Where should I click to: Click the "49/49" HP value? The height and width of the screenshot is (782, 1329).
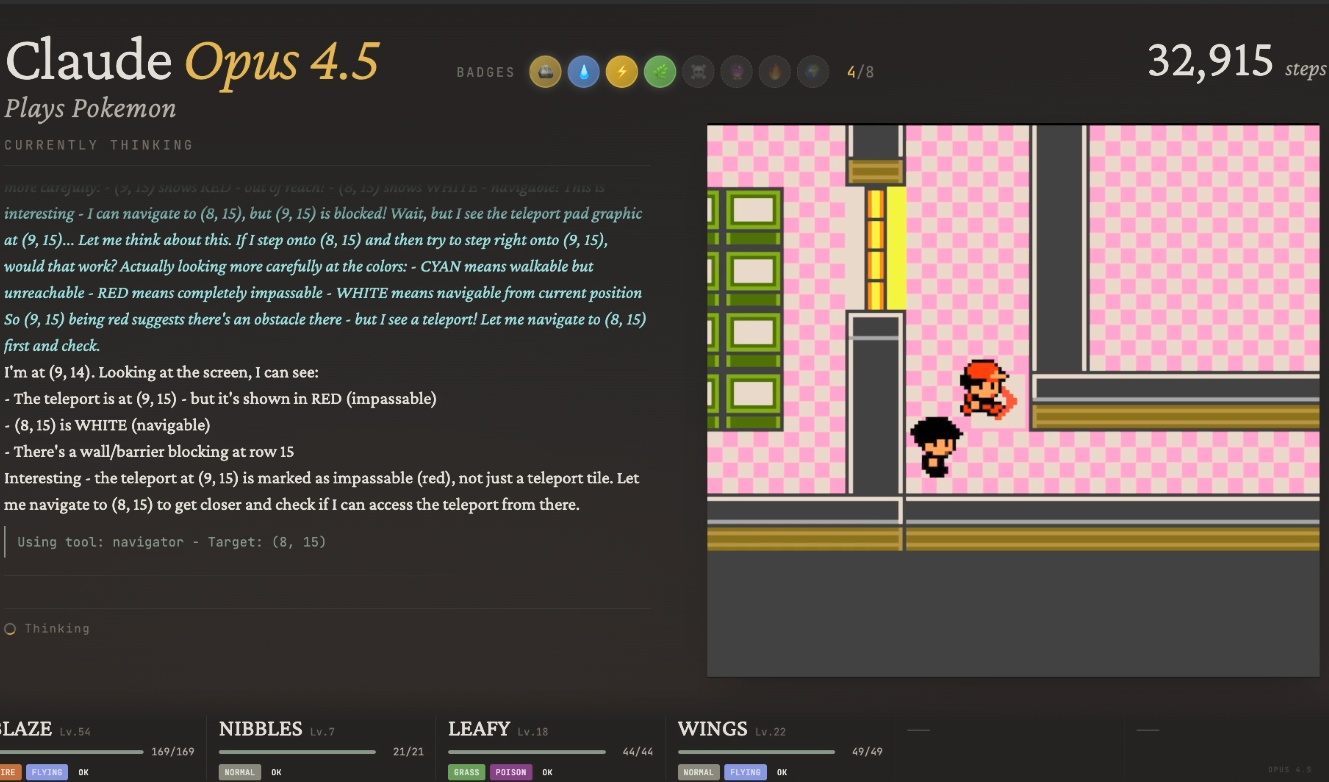point(867,752)
